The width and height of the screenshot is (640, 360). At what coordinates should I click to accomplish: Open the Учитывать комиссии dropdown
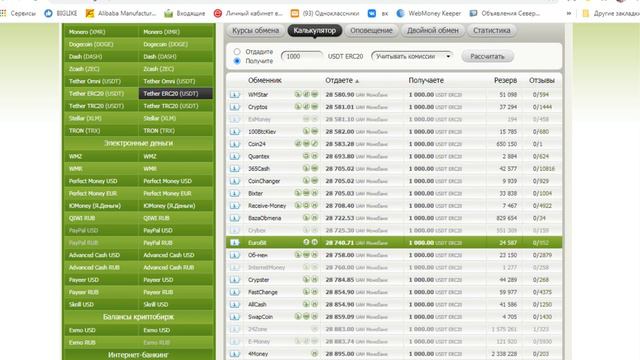coord(412,56)
